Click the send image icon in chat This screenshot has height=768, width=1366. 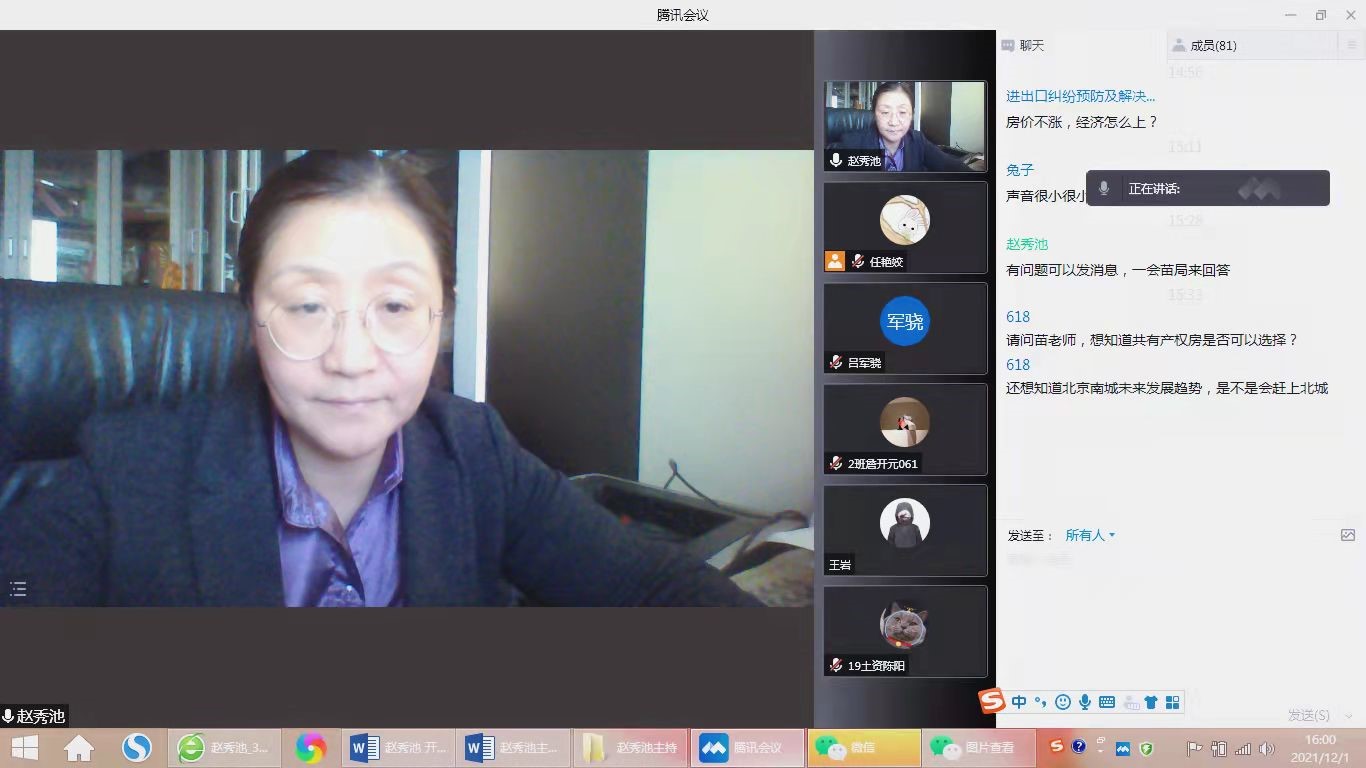(1347, 535)
